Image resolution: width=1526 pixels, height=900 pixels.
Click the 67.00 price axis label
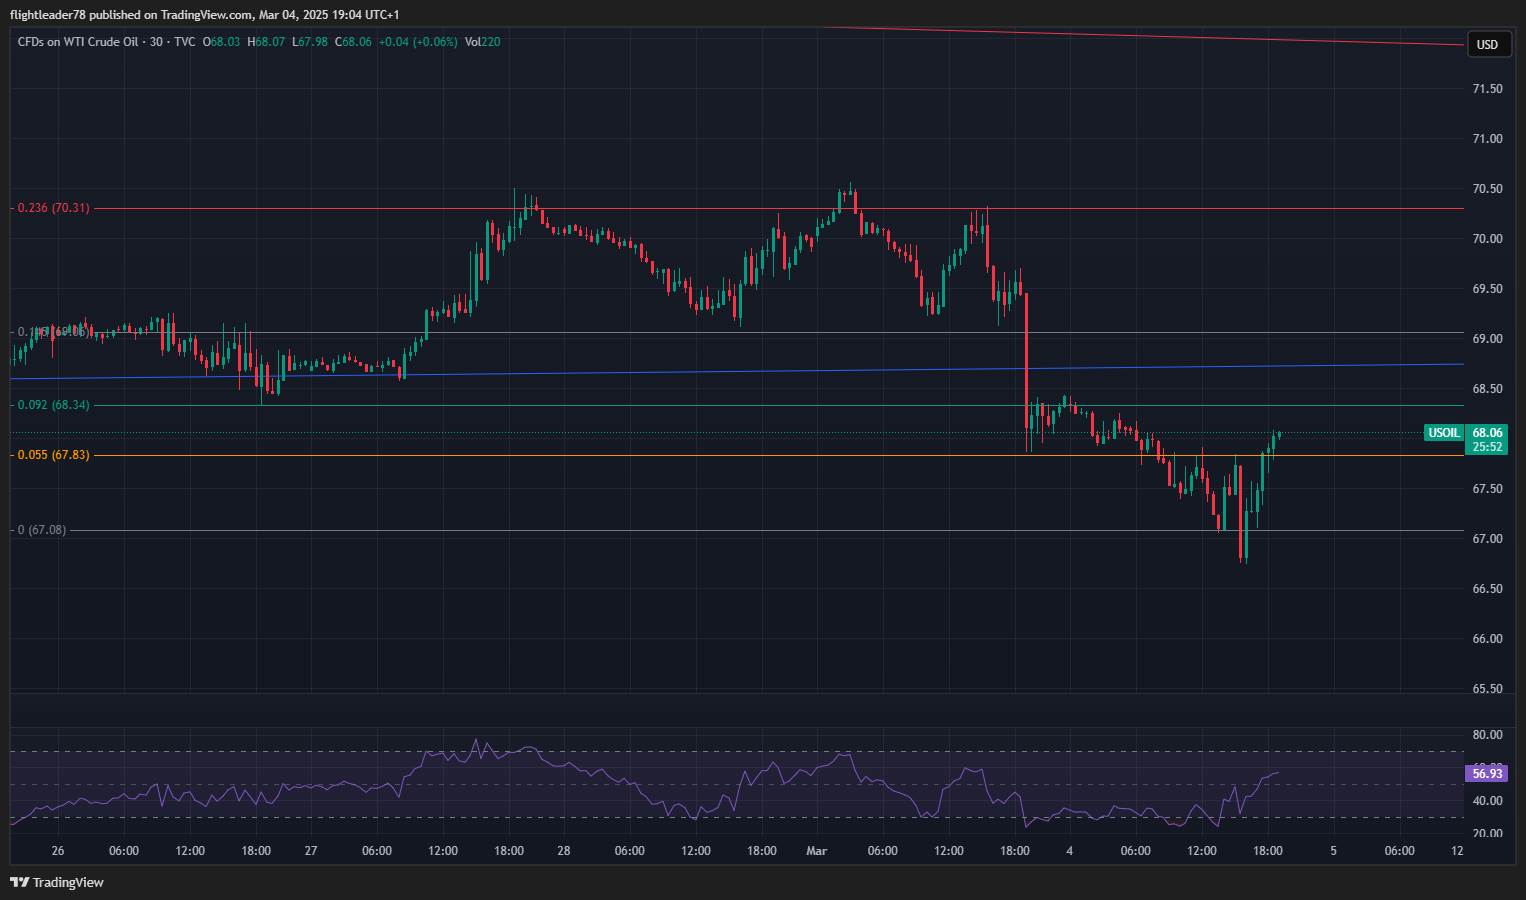[x=1487, y=539]
